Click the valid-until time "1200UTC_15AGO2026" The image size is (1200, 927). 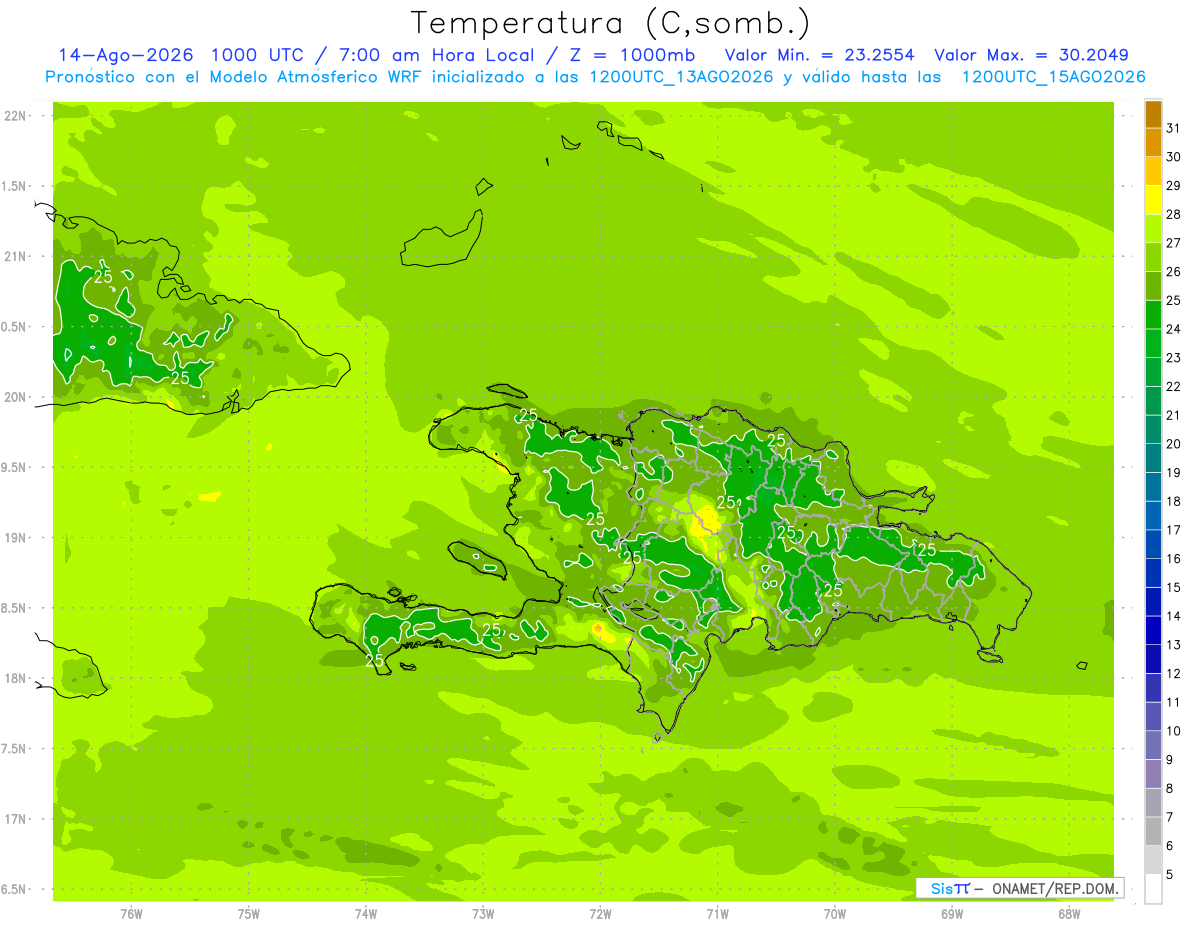coord(1053,77)
